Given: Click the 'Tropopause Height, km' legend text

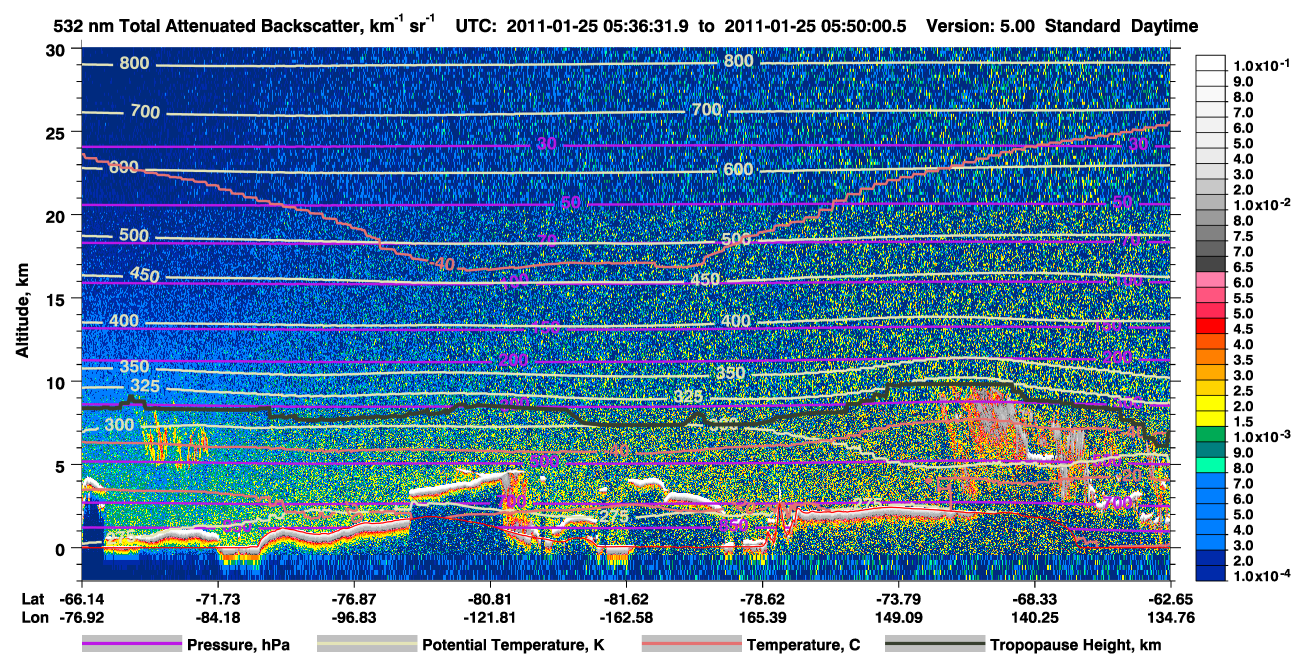Looking at the screenshot, I should point(1075,646).
